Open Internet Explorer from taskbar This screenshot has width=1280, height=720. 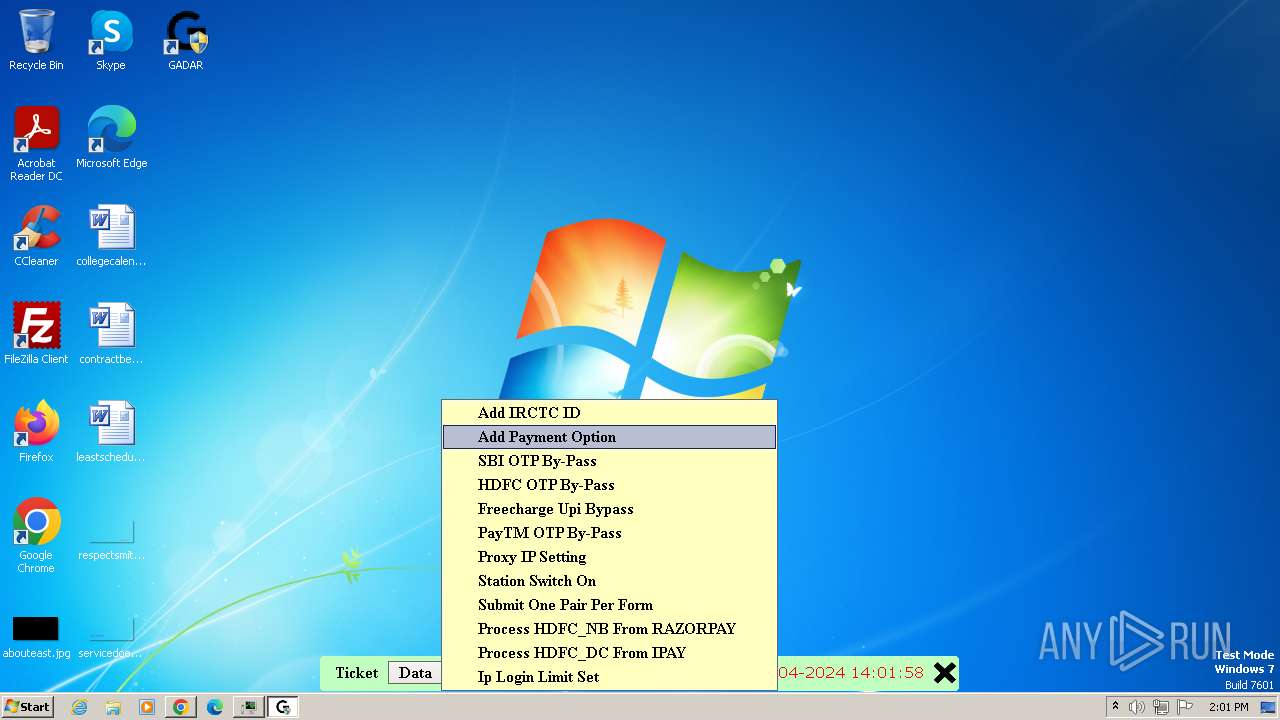click(79, 707)
